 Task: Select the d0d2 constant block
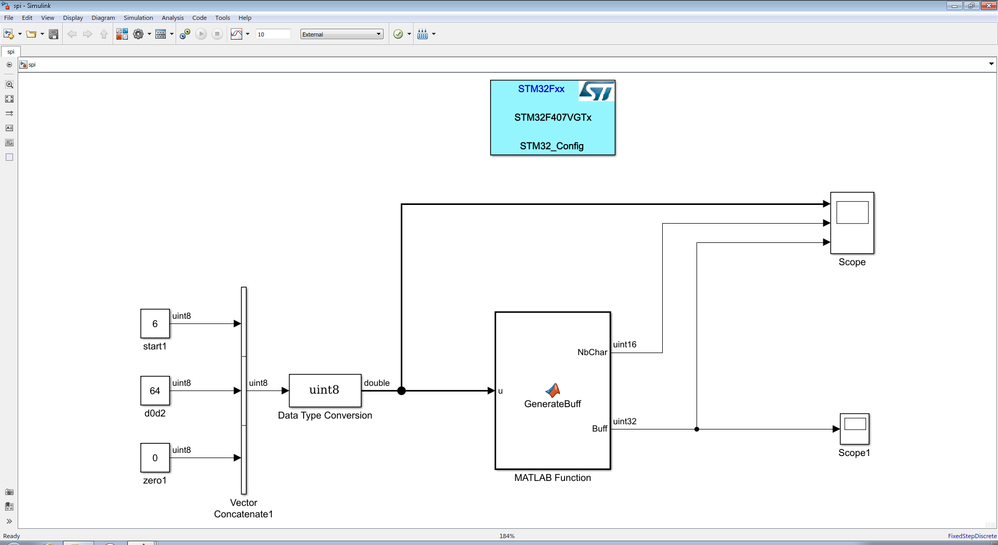pos(155,390)
